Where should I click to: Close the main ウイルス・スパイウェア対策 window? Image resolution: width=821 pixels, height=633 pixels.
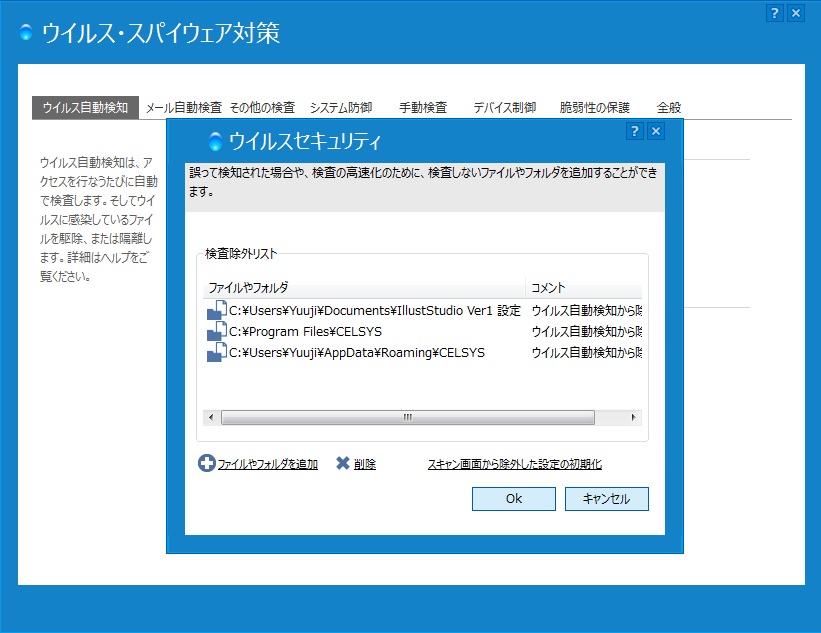click(796, 13)
